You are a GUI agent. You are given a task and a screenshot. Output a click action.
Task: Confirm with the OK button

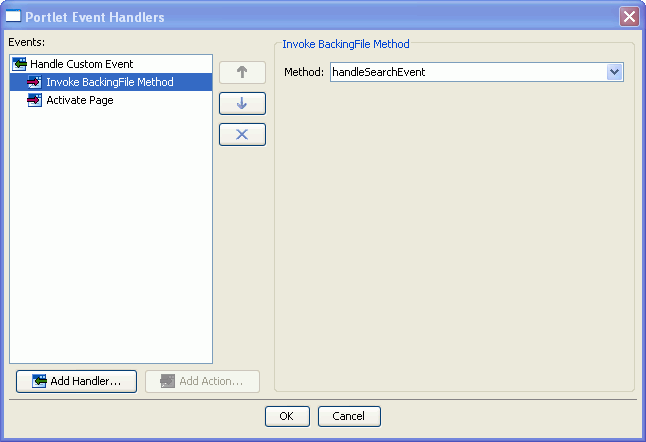coord(287,416)
